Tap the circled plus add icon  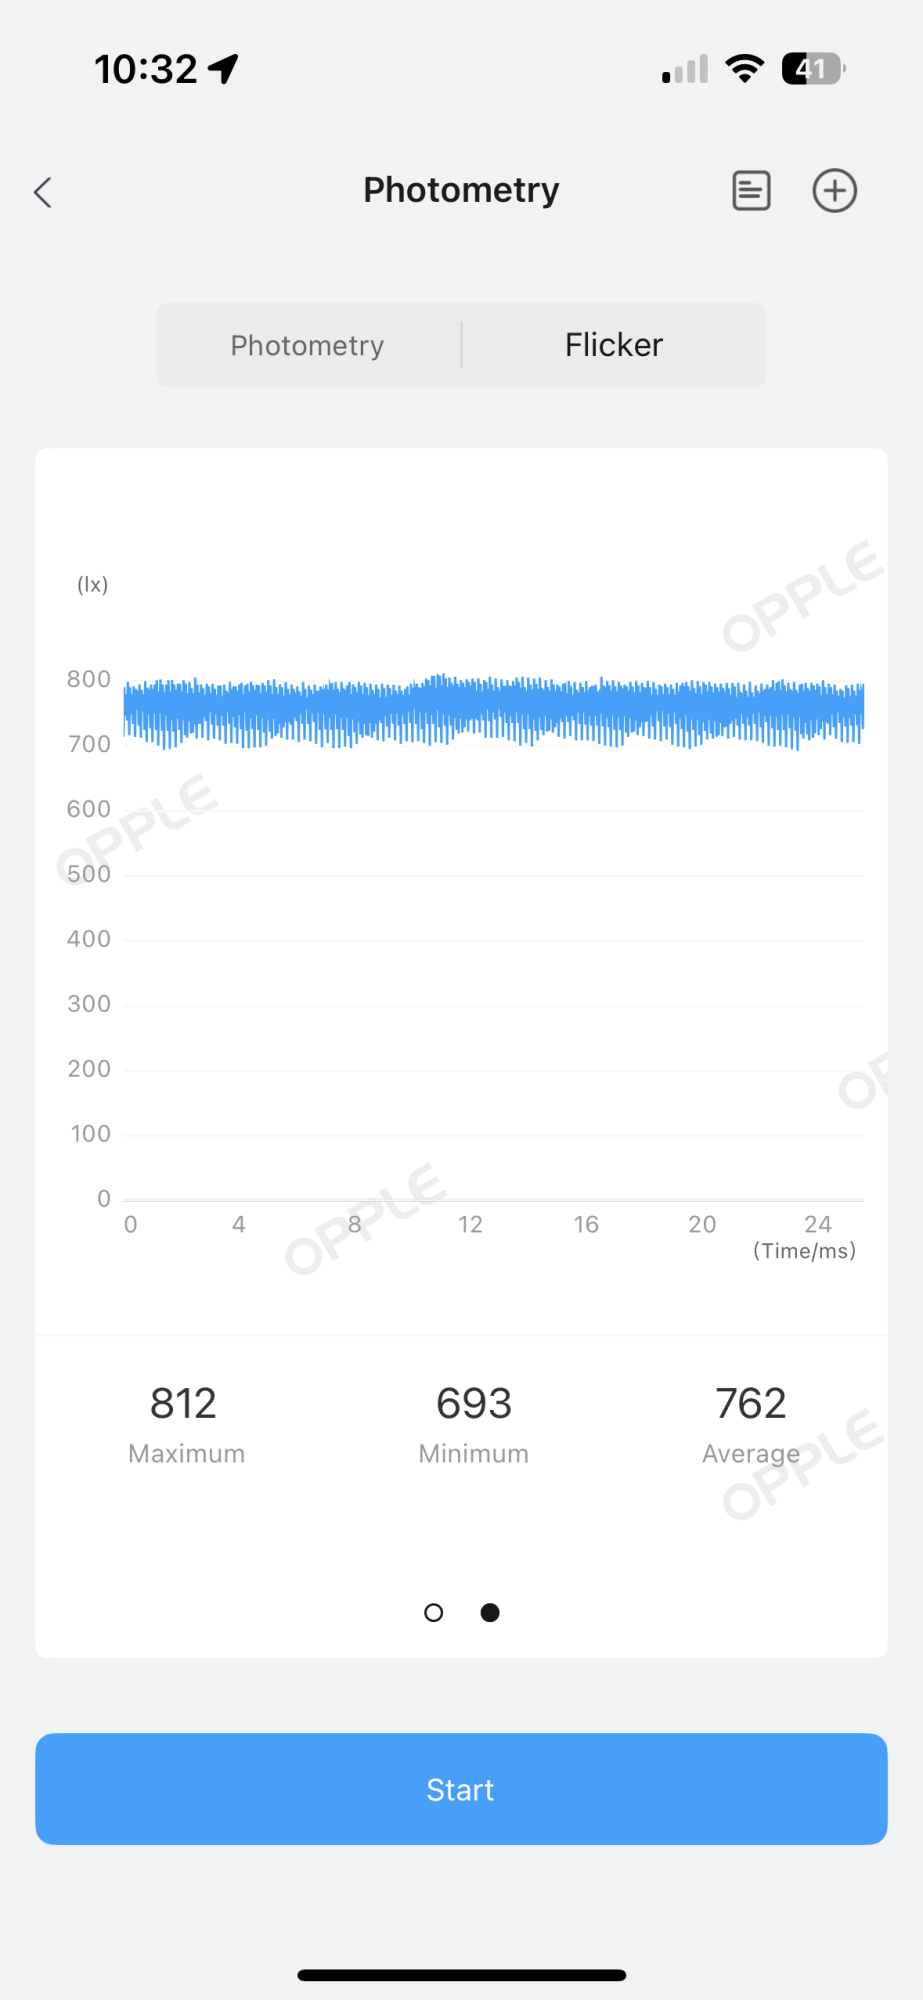click(x=834, y=191)
